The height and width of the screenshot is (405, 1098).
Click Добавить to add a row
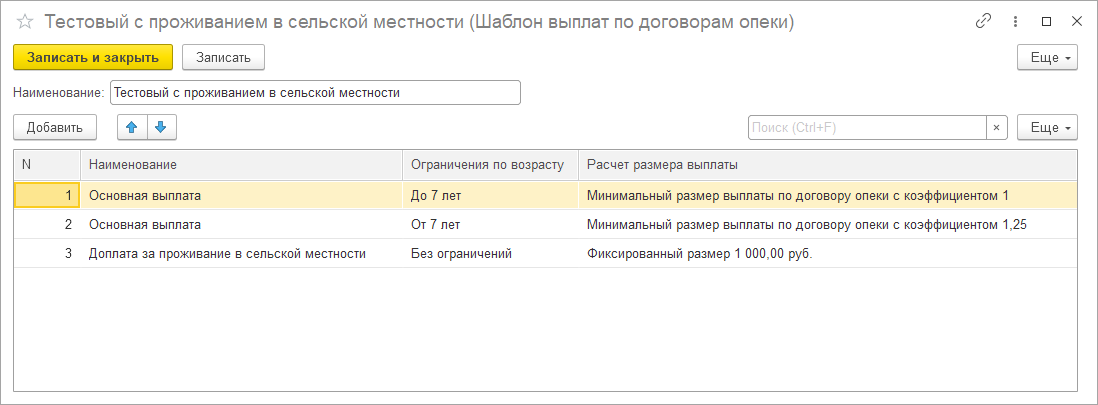pyautogui.click(x=55, y=127)
